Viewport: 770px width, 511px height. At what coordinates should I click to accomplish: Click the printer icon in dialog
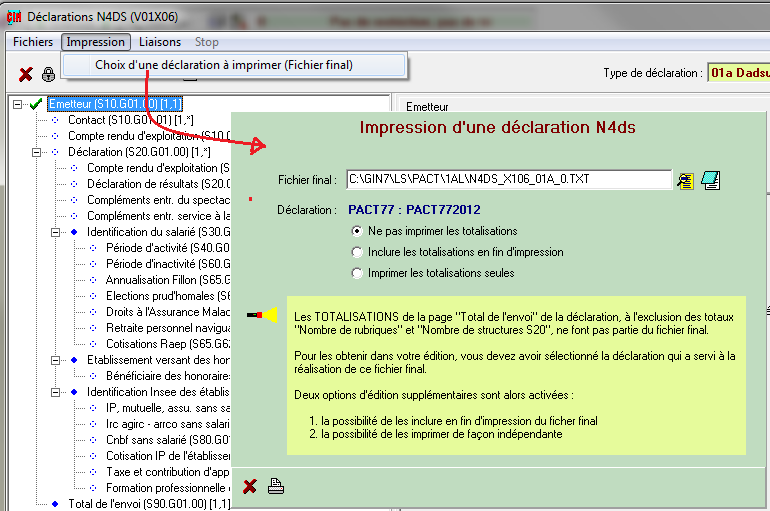pyautogui.click(x=276, y=486)
